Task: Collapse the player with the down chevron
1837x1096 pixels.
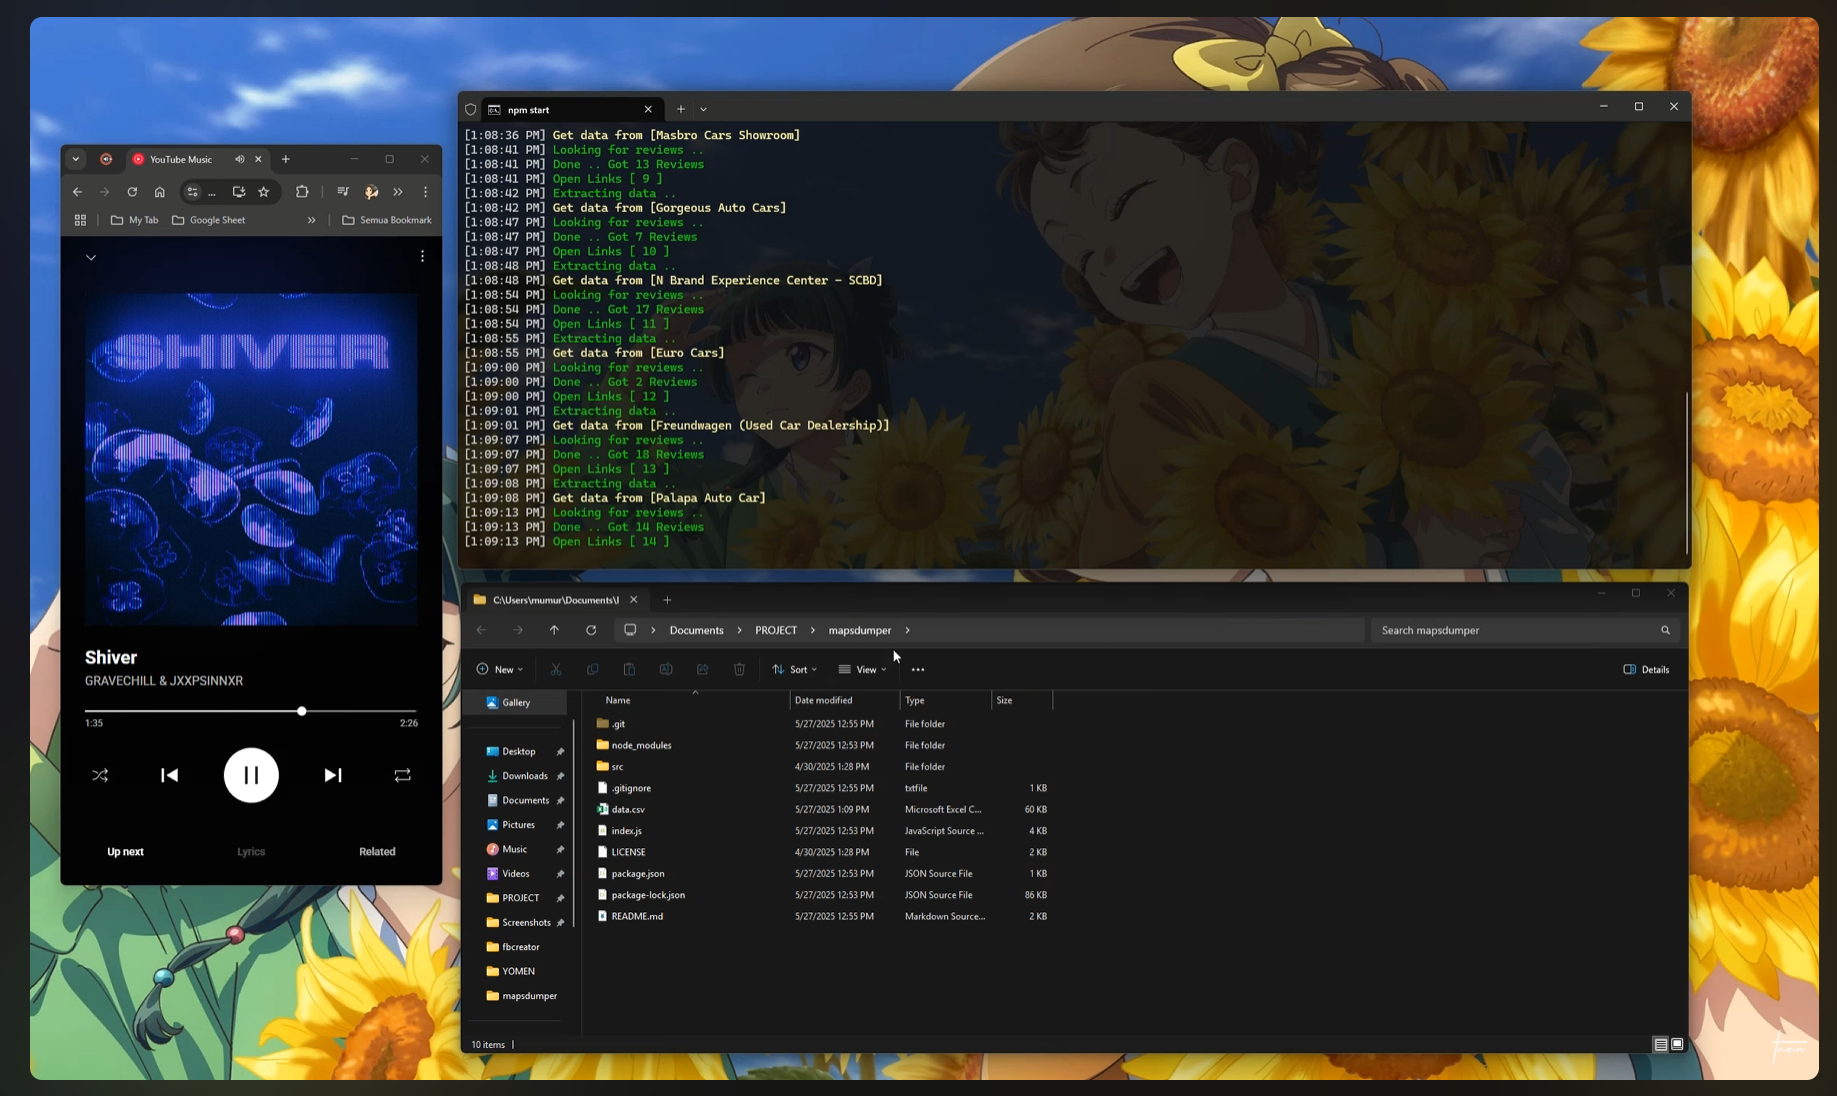Action: coord(91,257)
